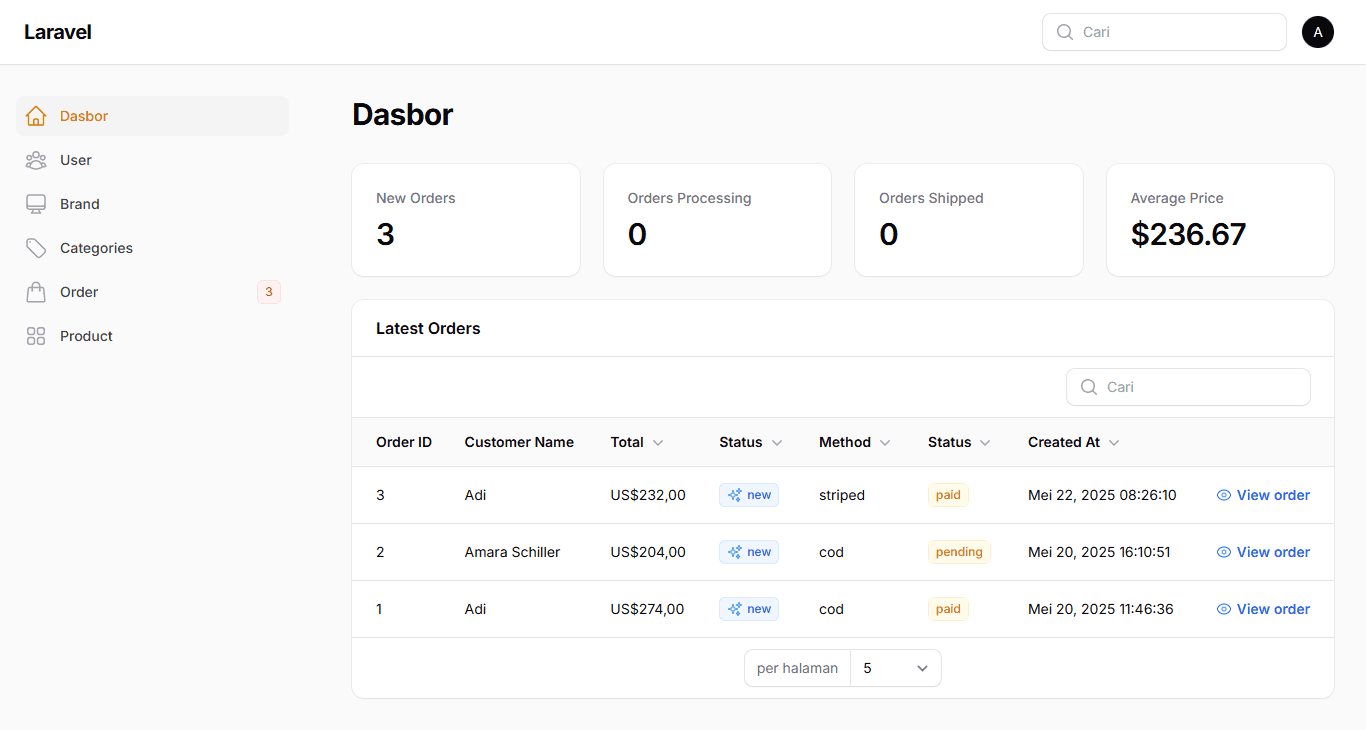The width and height of the screenshot is (1366, 730).
Task: Click paid badge in order 1 row
Action: click(x=948, y=609)
